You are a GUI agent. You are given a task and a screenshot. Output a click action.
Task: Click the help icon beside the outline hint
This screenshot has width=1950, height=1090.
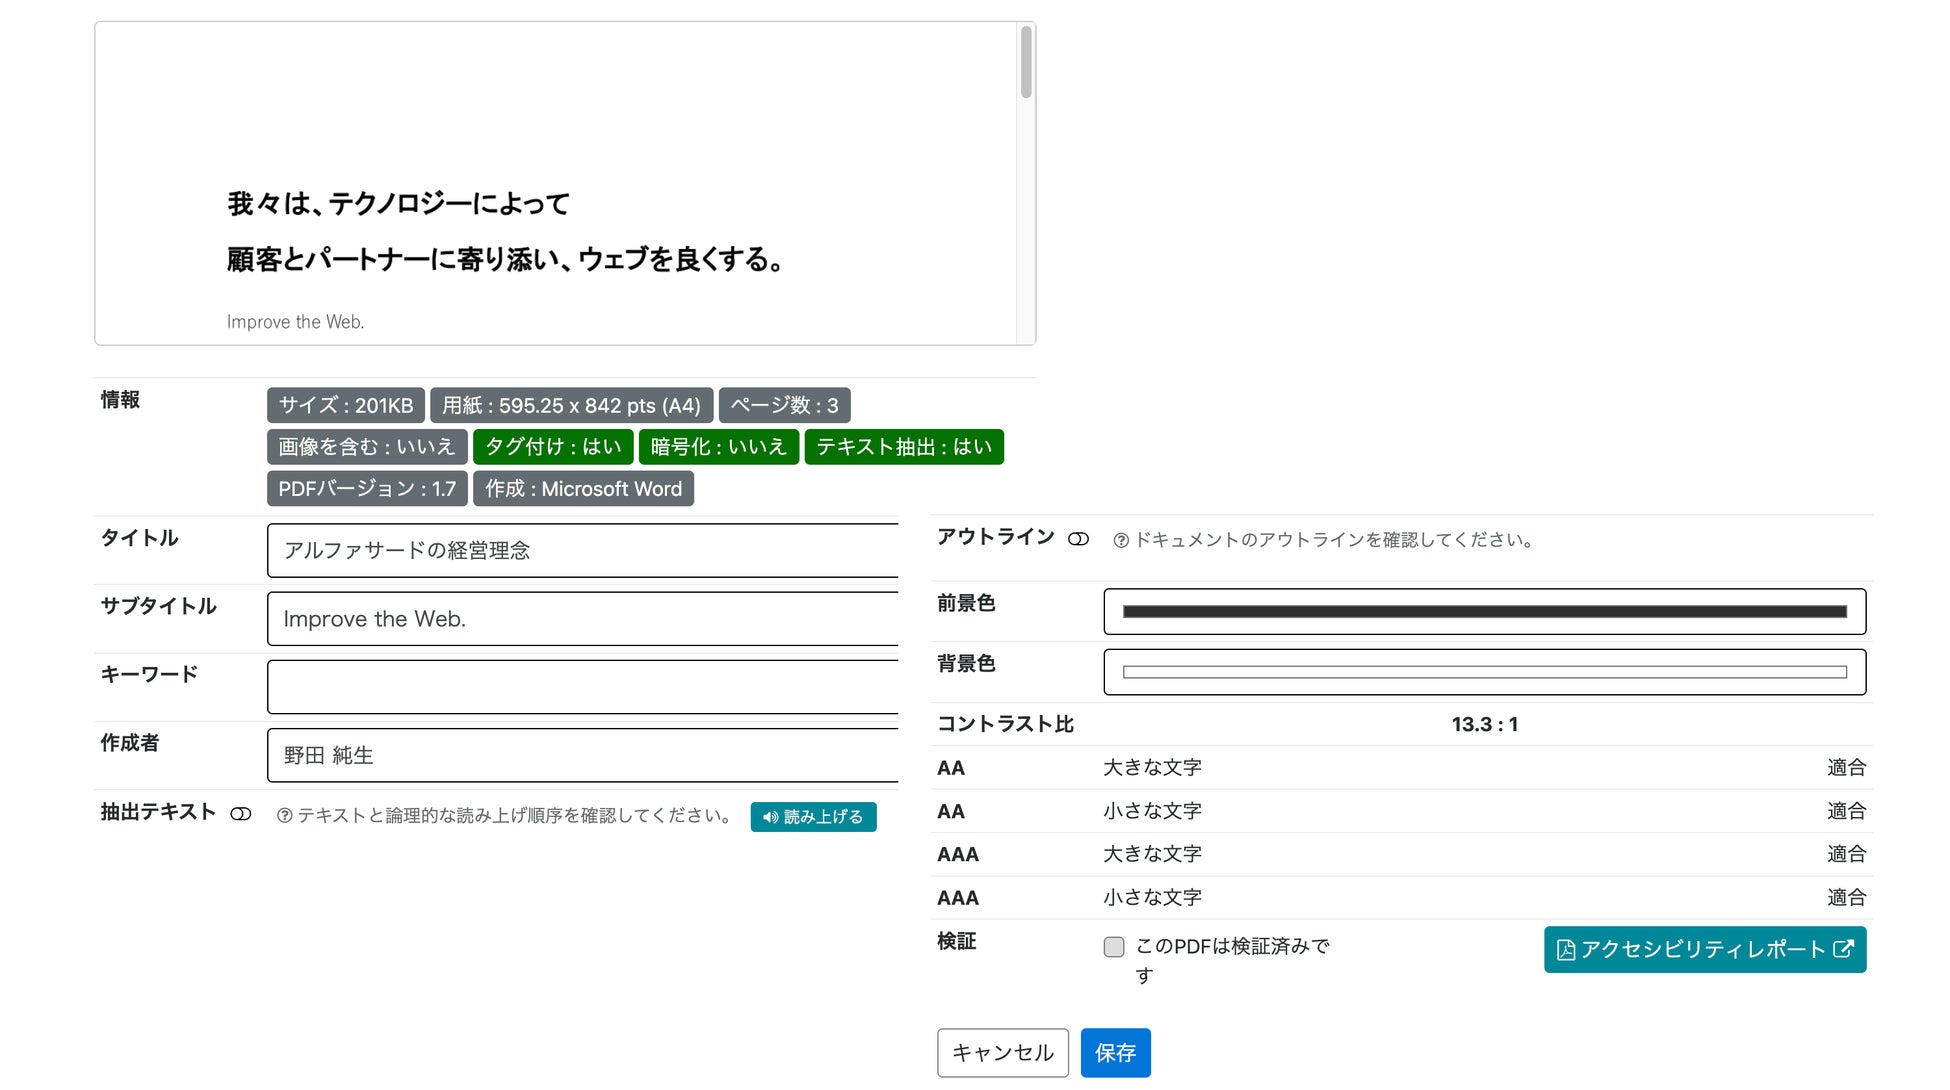(1121, 540)
